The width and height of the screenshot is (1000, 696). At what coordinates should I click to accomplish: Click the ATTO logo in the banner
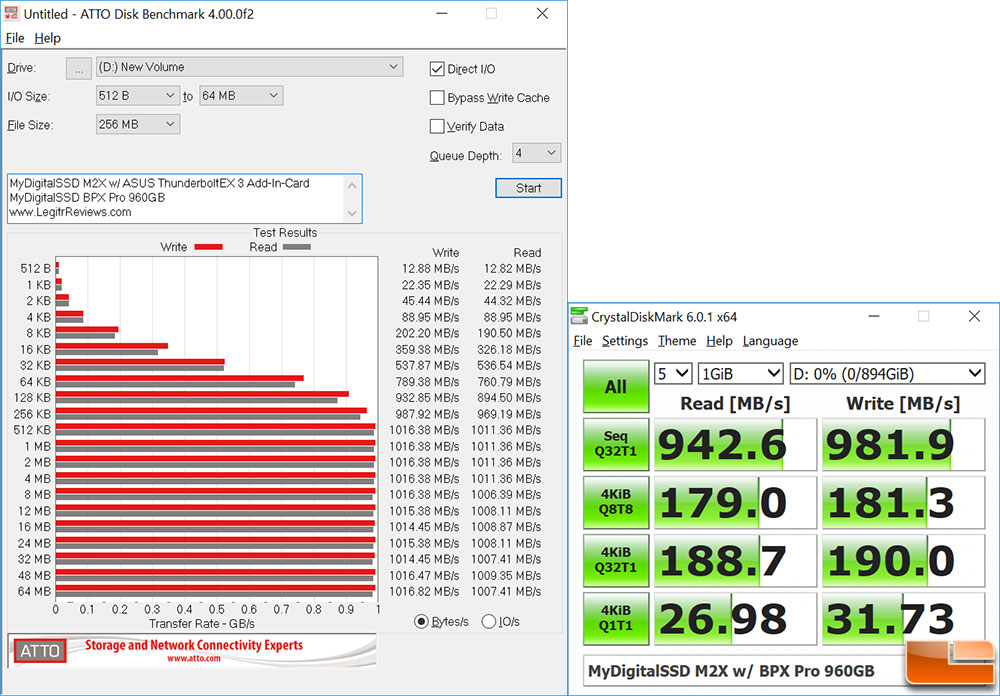pos(40,651)
